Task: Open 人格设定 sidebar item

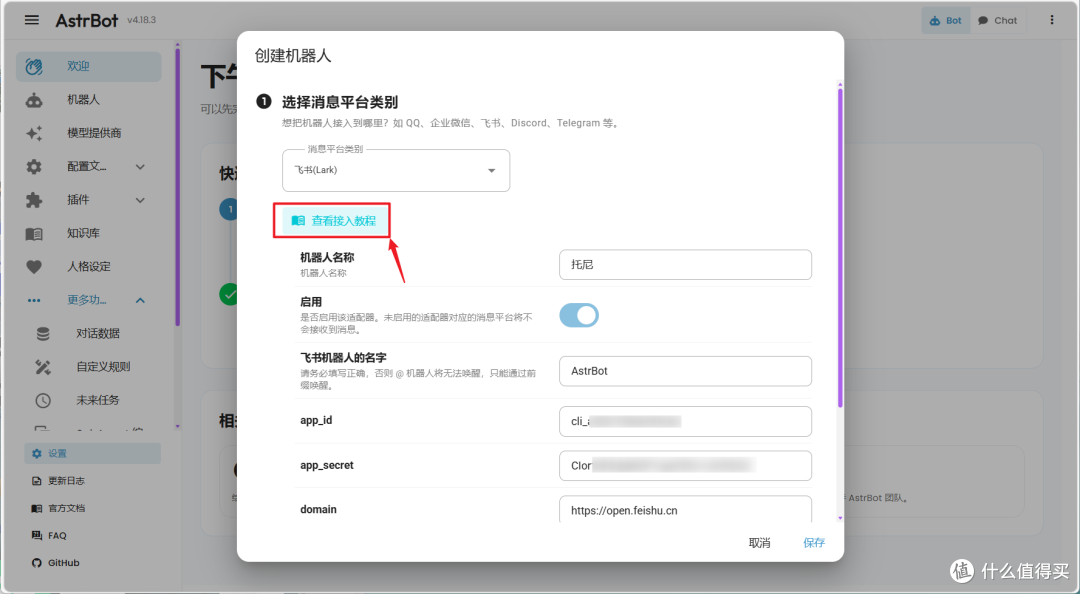Action: click(x=89, y=267)
